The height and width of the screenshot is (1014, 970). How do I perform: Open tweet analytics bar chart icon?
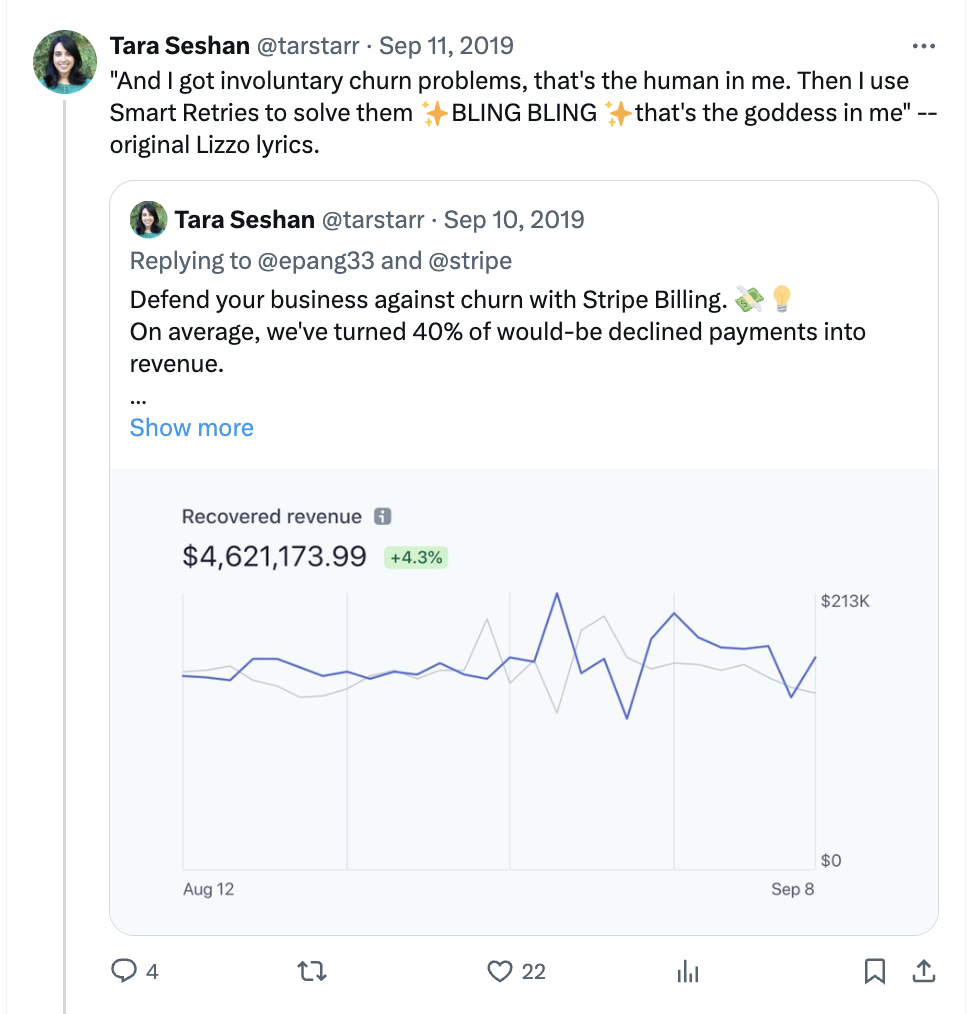click(688, 971)
